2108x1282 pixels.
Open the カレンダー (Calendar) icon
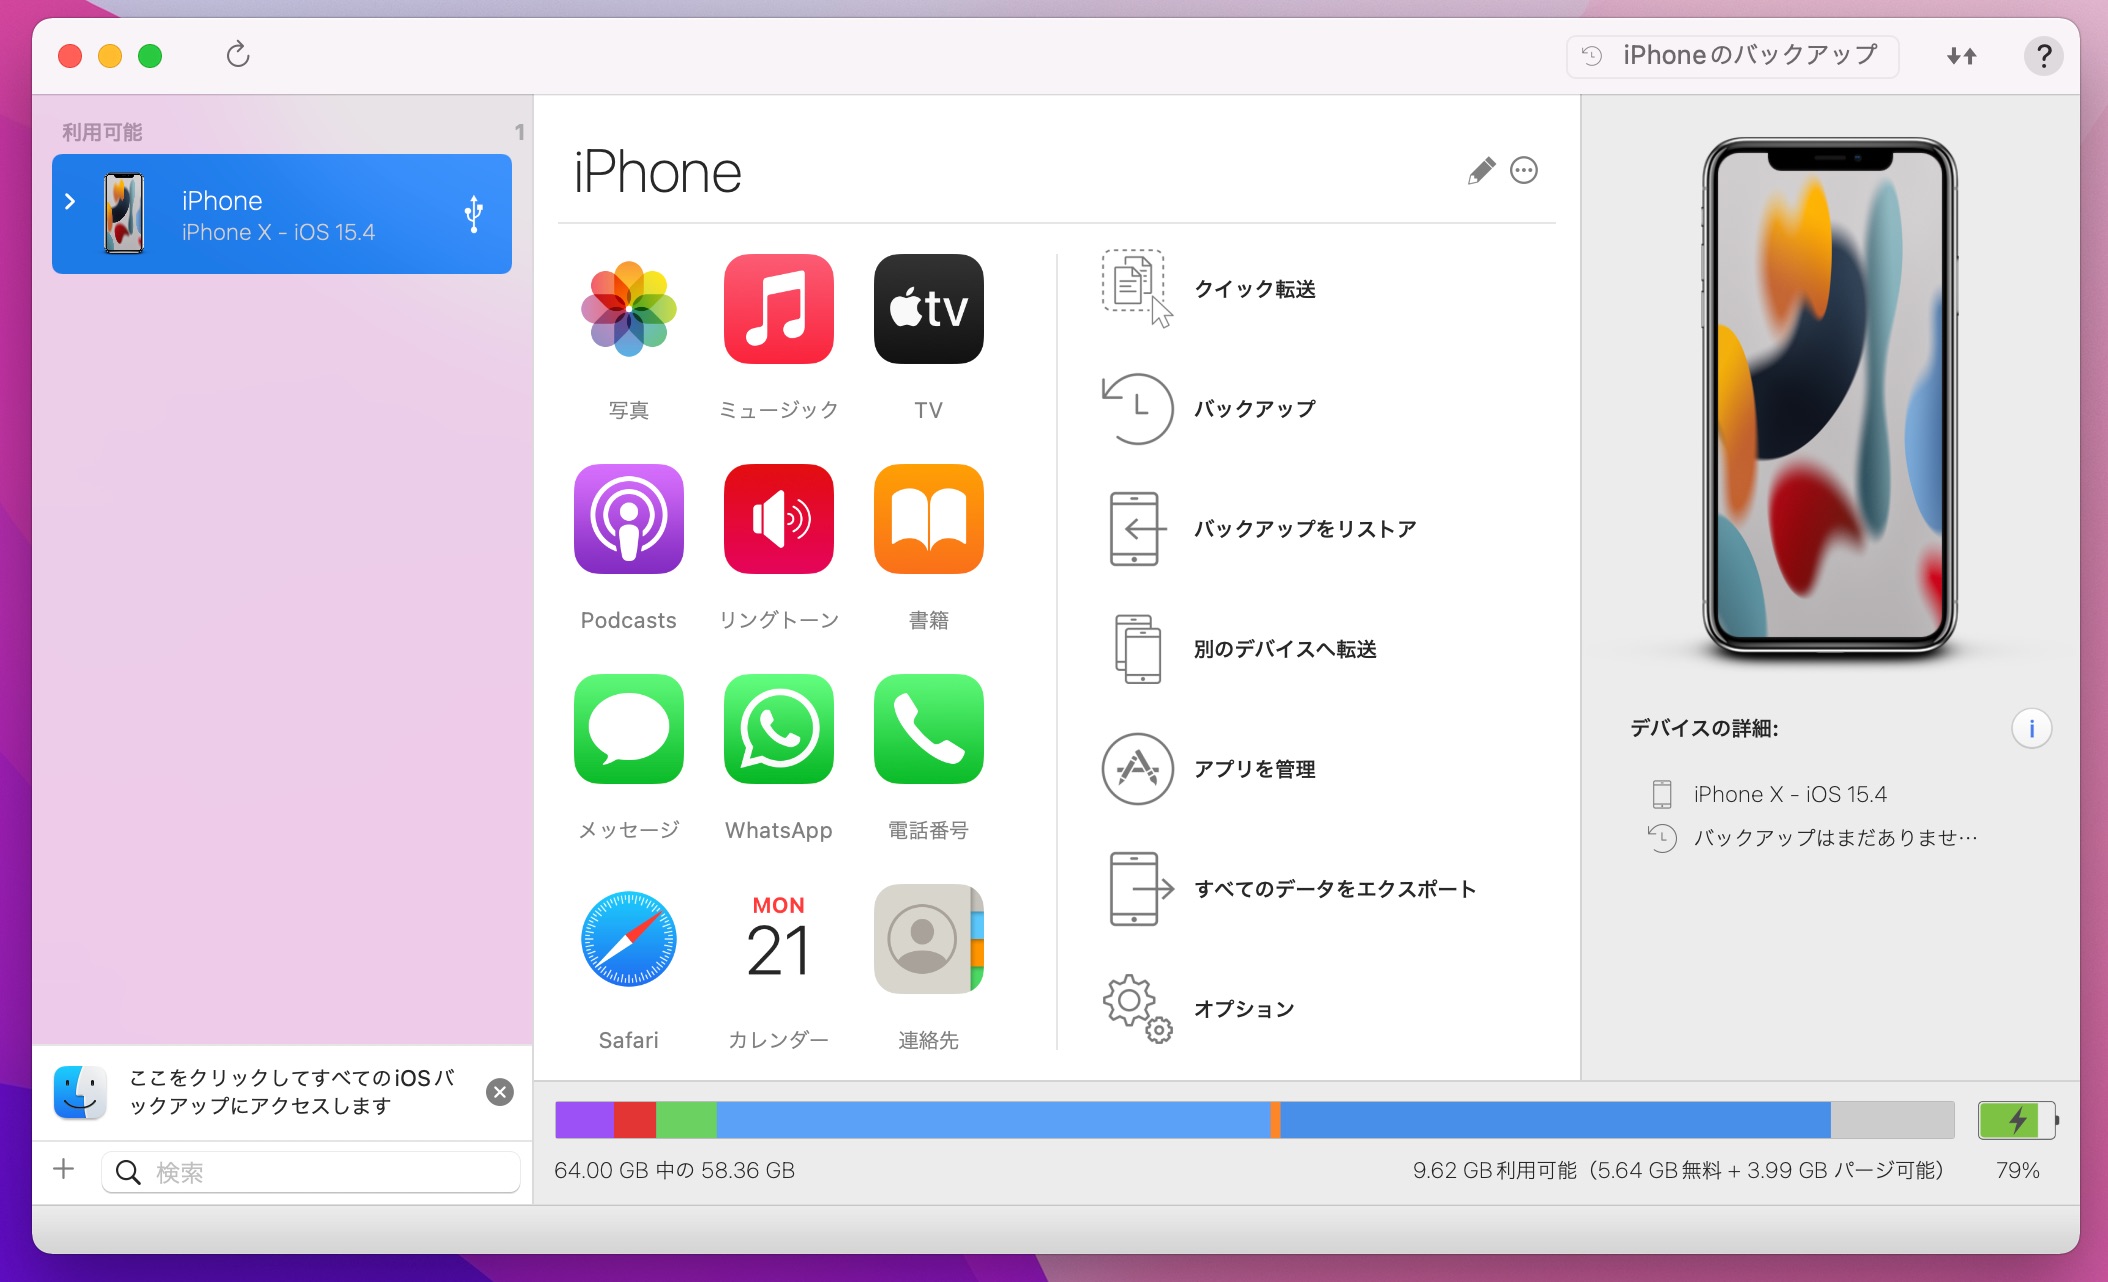[x=779, y=939]
